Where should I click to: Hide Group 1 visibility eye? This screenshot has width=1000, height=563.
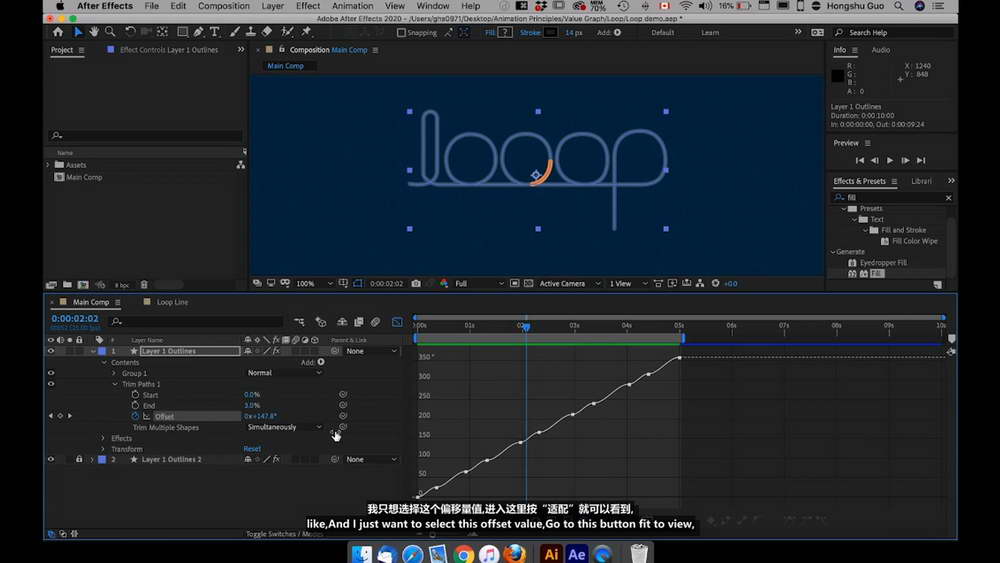click(x=51, y=374)
